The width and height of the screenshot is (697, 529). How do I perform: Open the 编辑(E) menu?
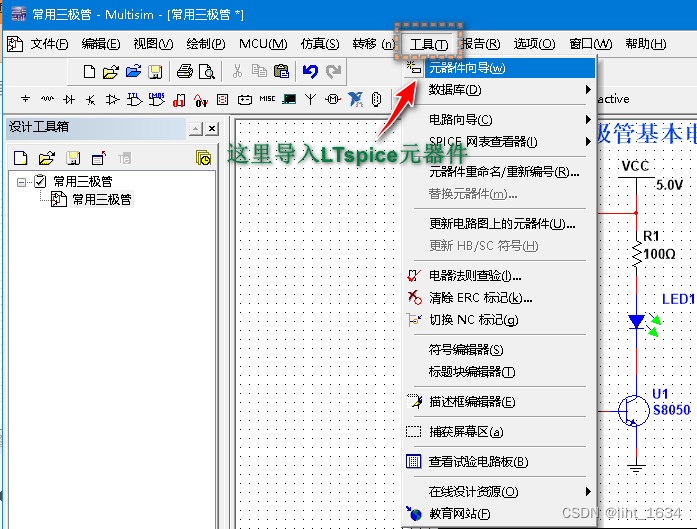[x=101, y=44]
